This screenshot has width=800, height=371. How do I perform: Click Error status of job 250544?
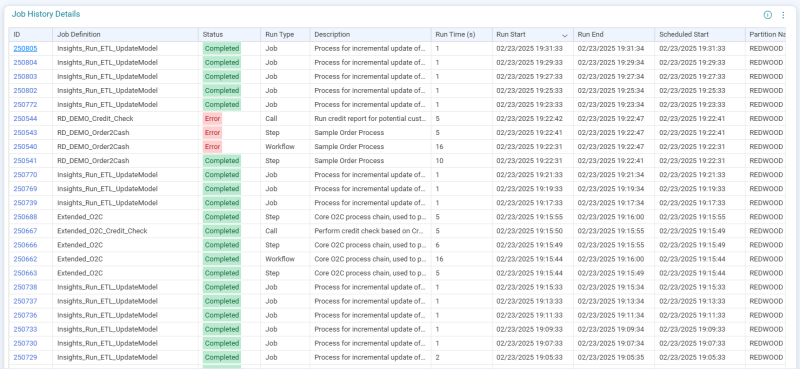coord(212,118)
